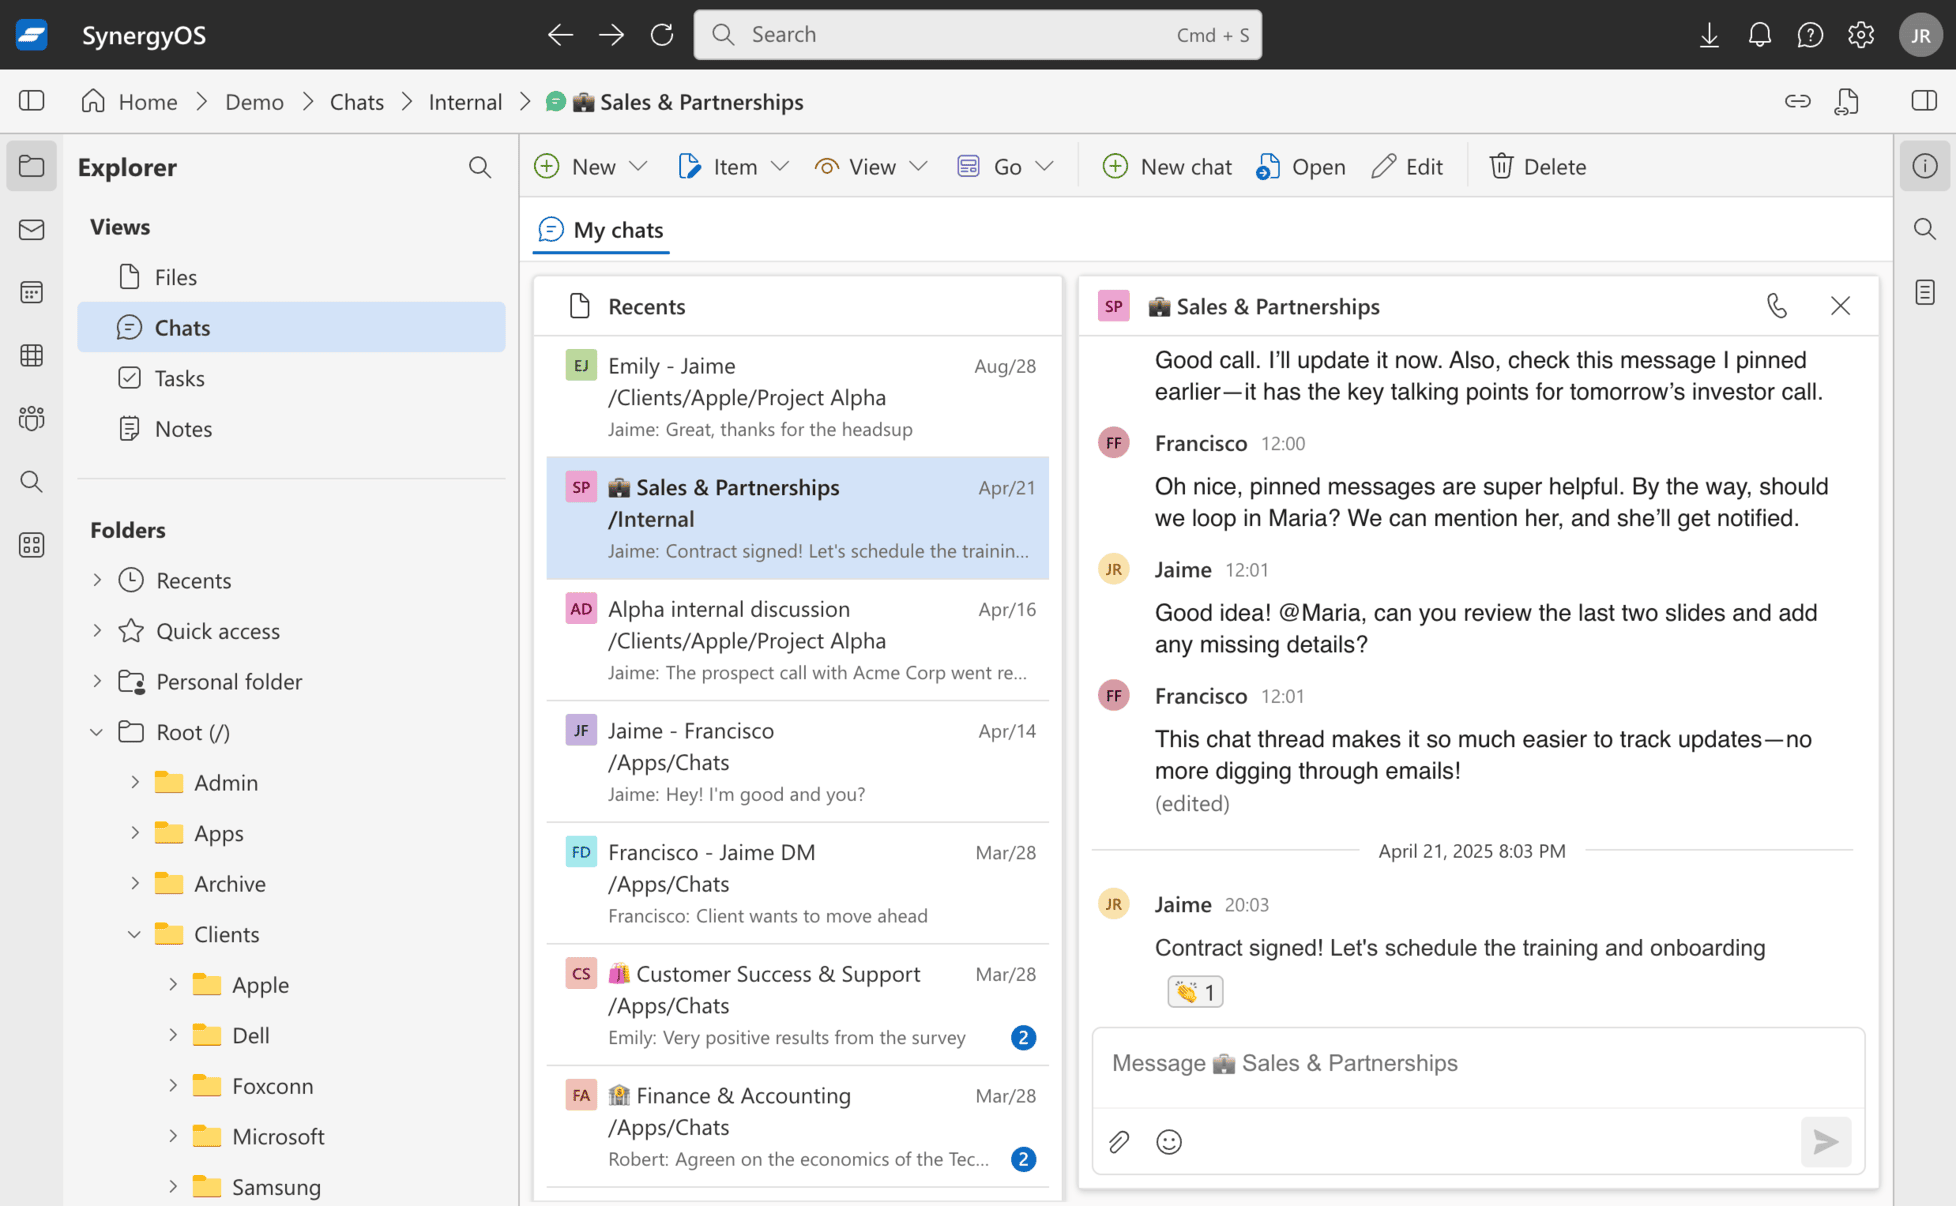Click the attach file paperclip icon
1956x1206 pixels.
[1119, 1141]
